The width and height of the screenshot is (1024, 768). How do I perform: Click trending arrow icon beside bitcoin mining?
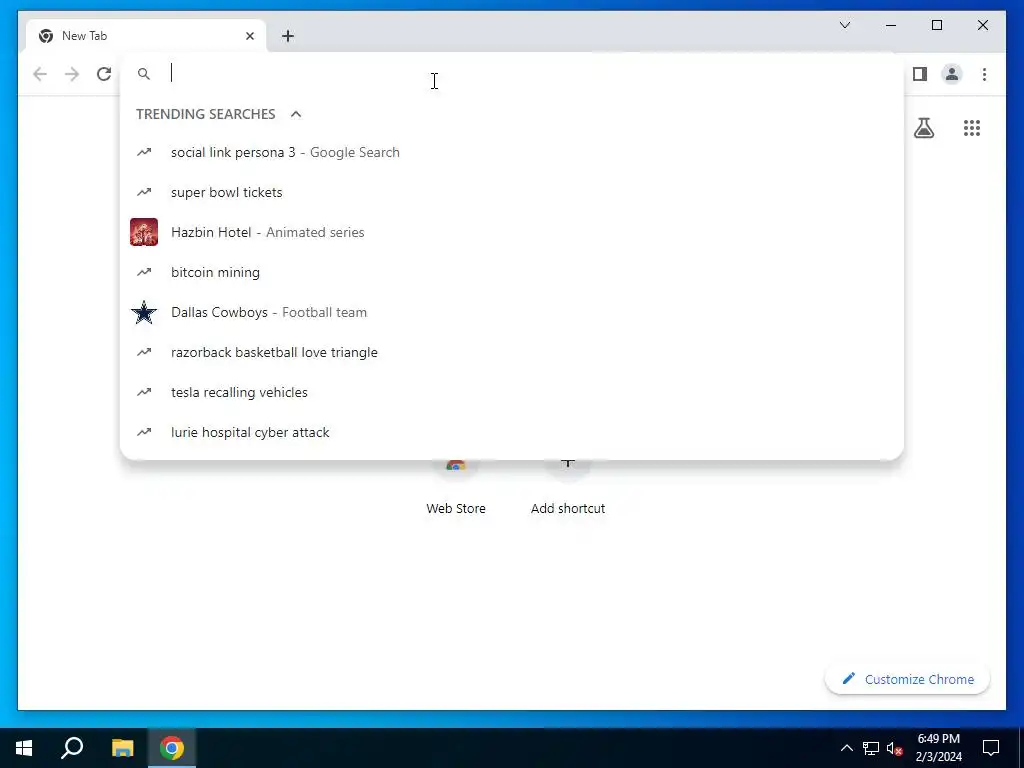144,272
